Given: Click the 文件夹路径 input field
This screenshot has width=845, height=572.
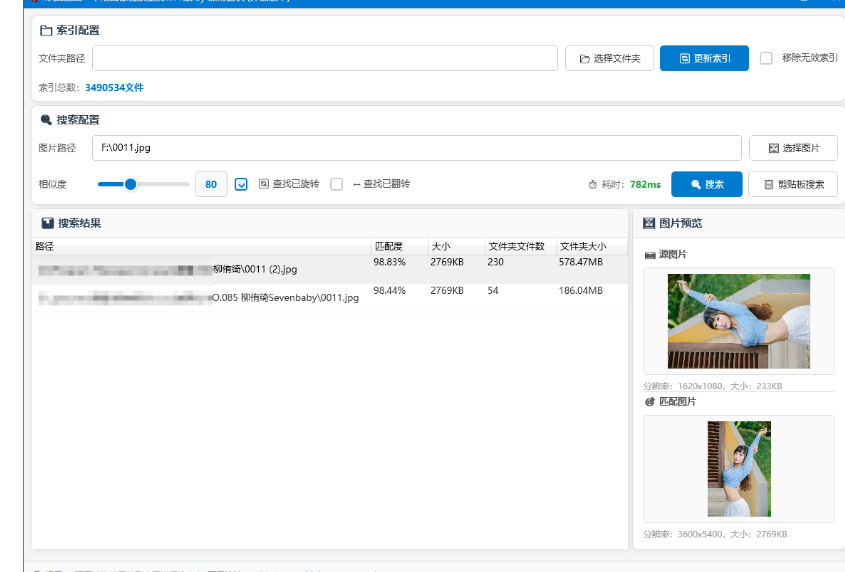Looking at the screenshot, I should click(x=325, y=58).
